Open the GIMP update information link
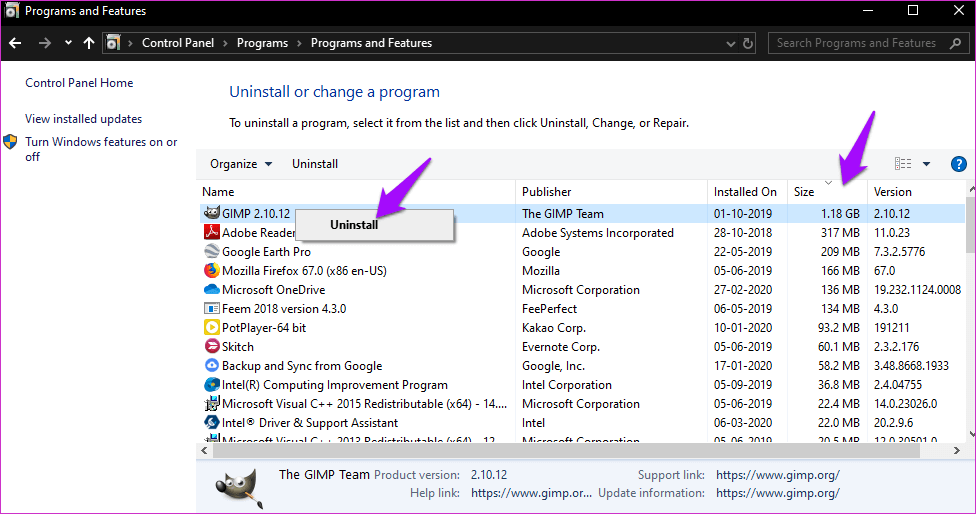The width and height of the screenshot is (976, 514). pyautogui.click(x=777, y=493)
